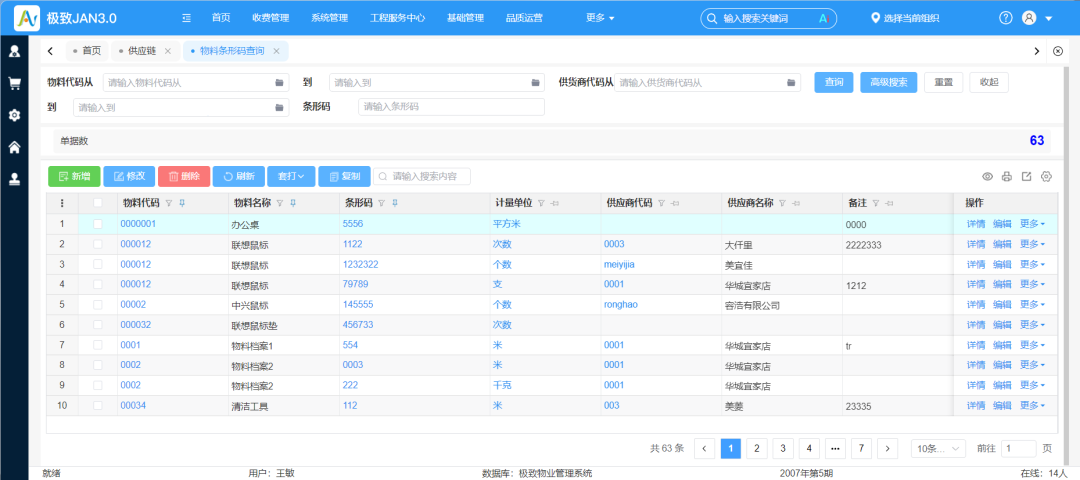Check the row 5 中兴鼠标 checkbox
The height and width of the screenshot is (480, 1080).
coord(98,304)
